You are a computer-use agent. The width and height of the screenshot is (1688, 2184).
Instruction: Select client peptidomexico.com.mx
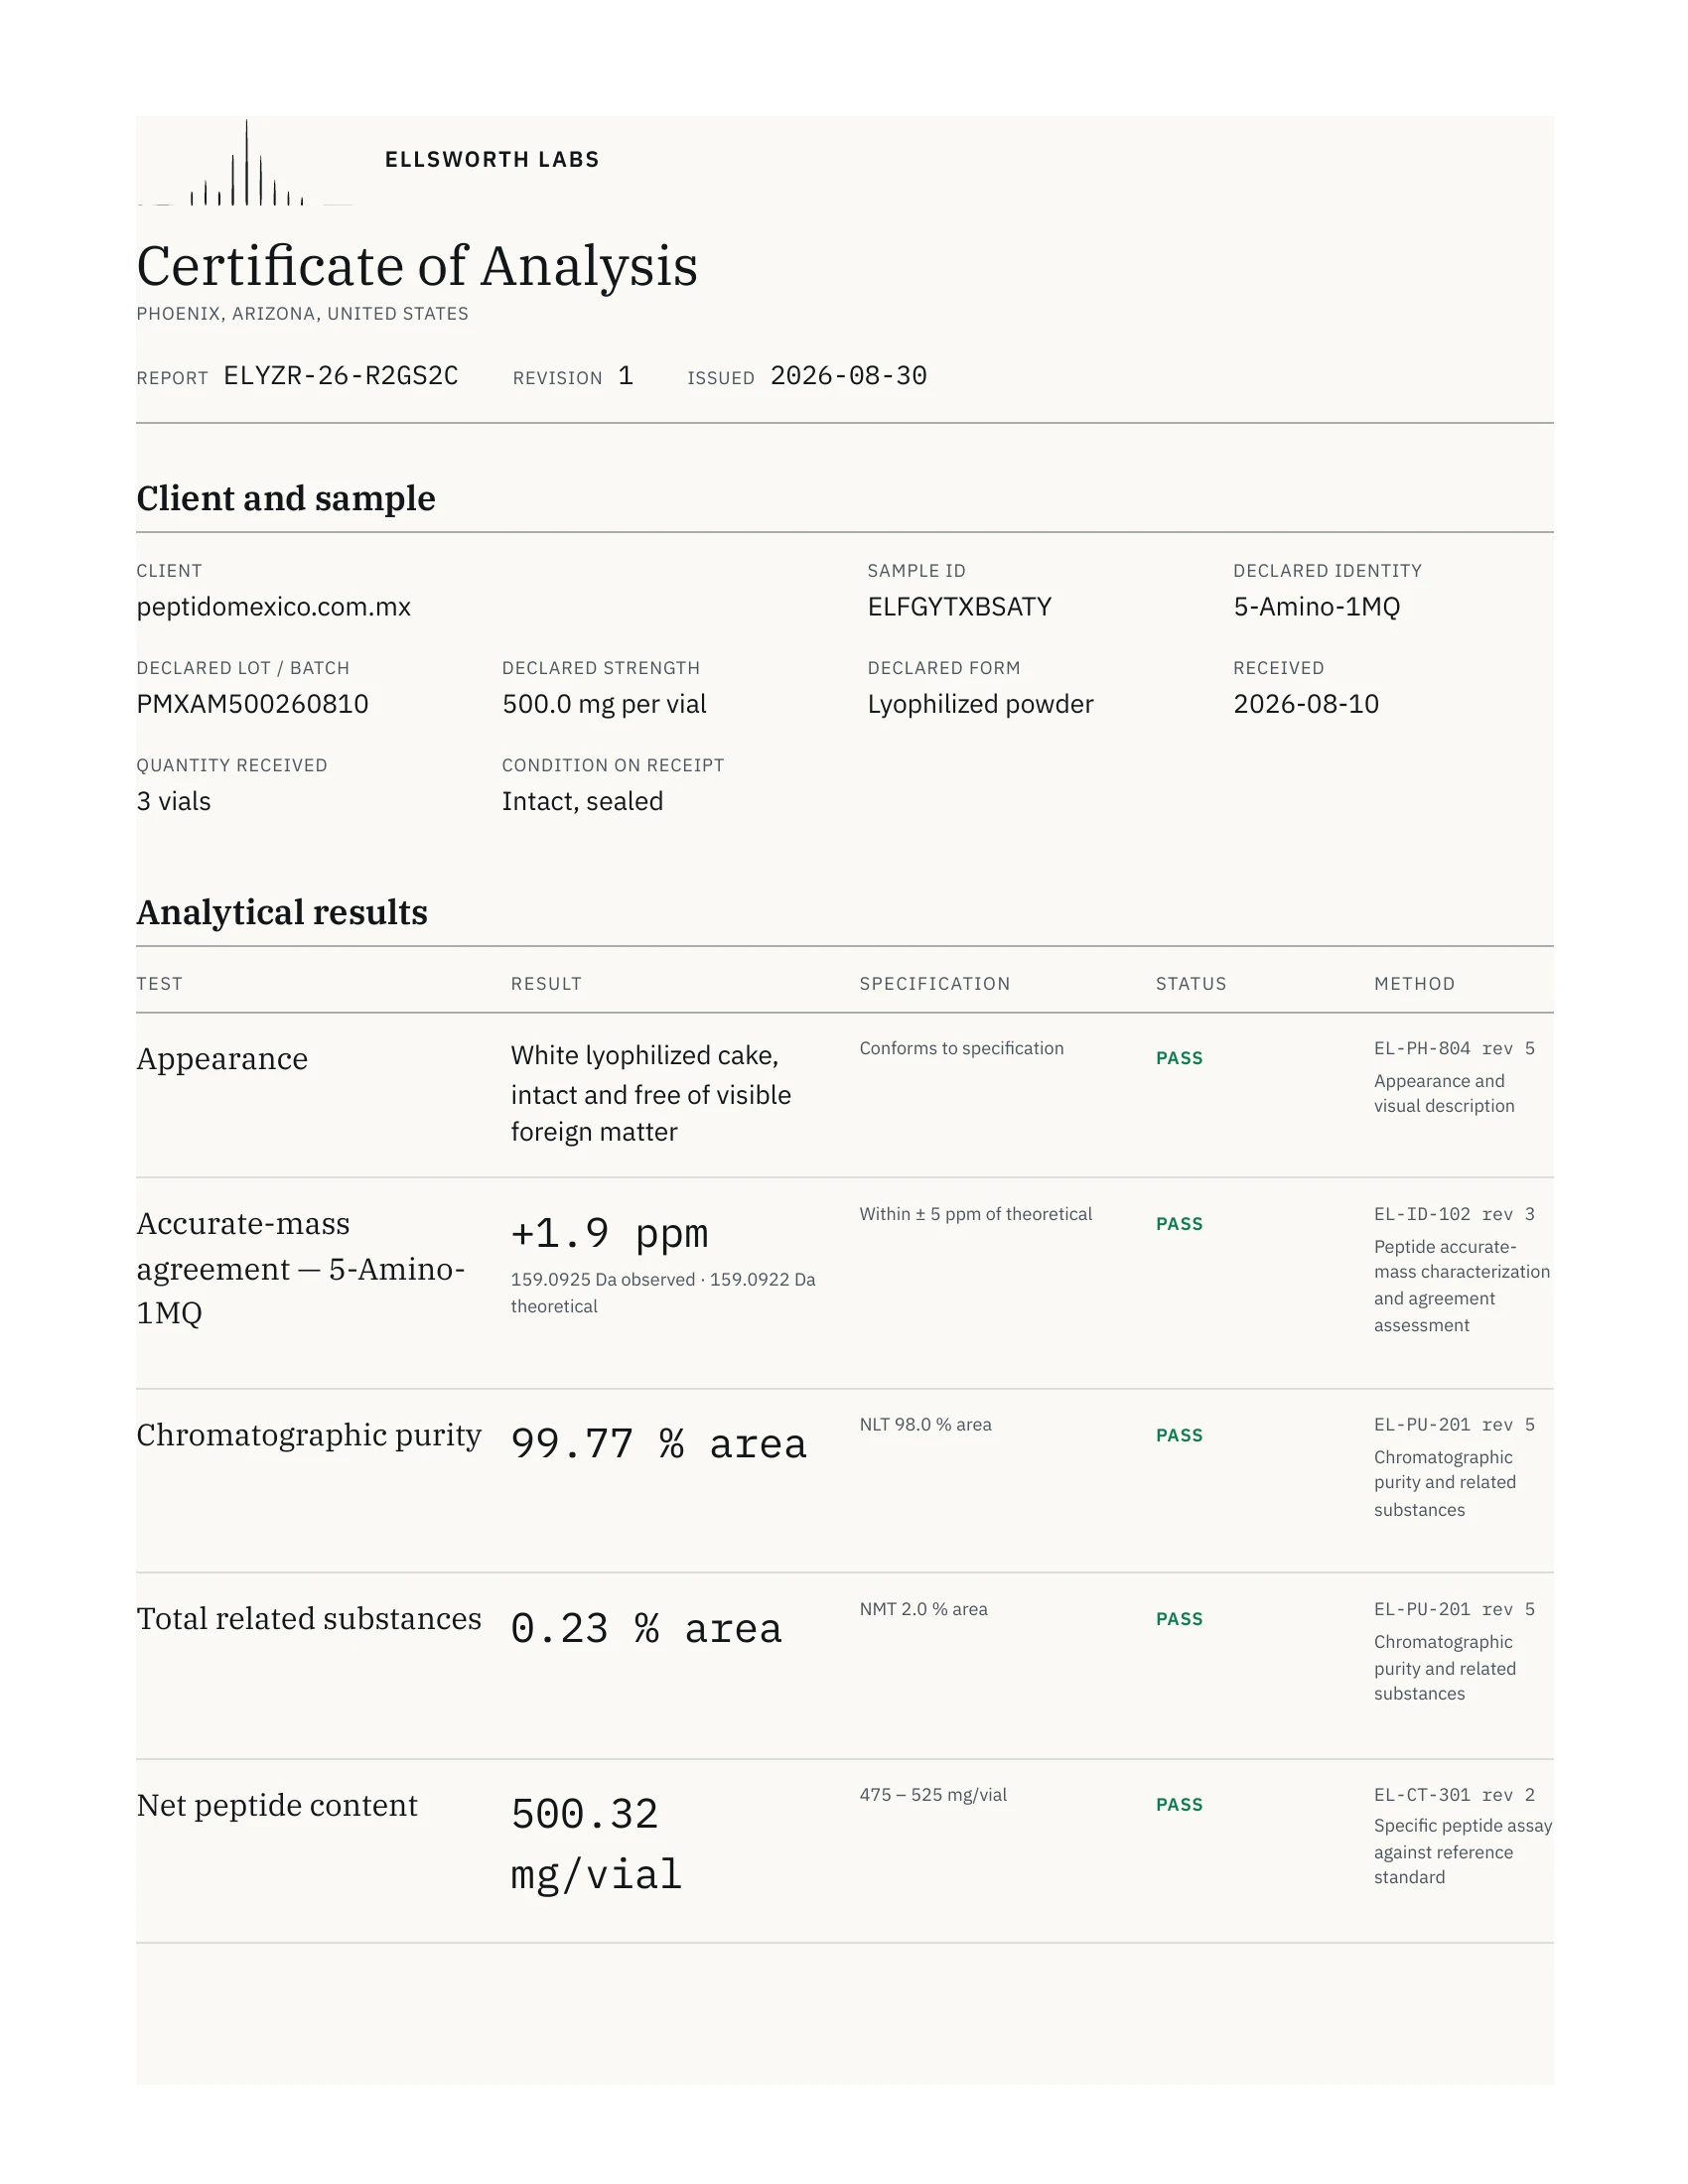(x=274, y=607)
